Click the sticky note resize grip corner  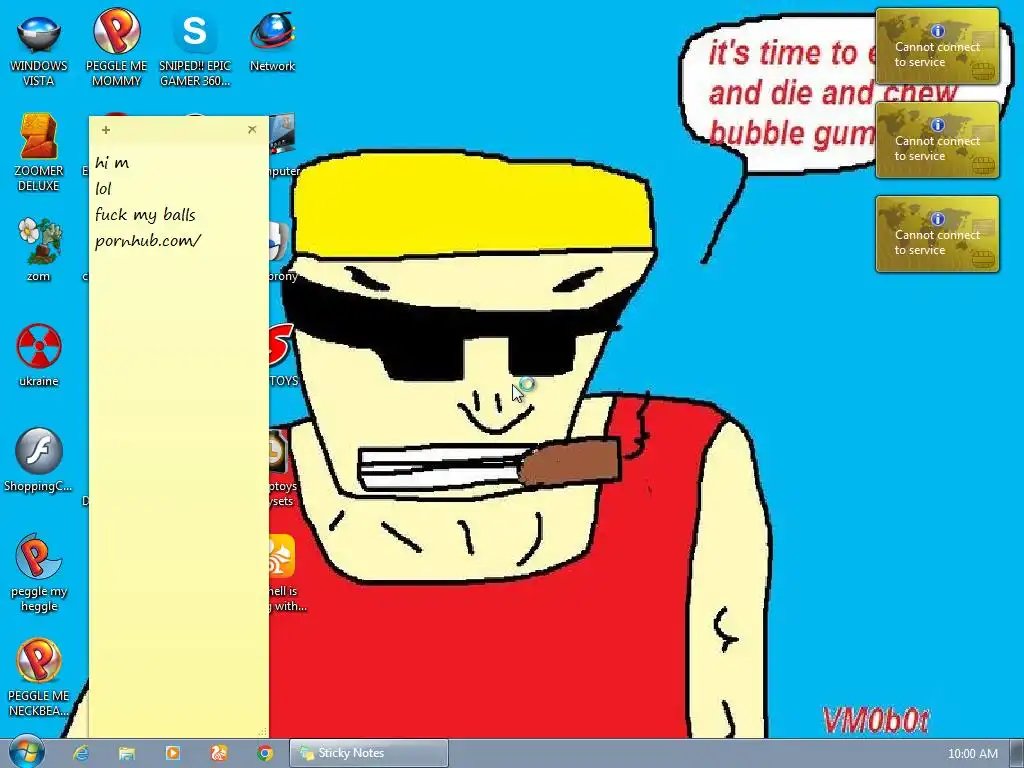(263, 732)
